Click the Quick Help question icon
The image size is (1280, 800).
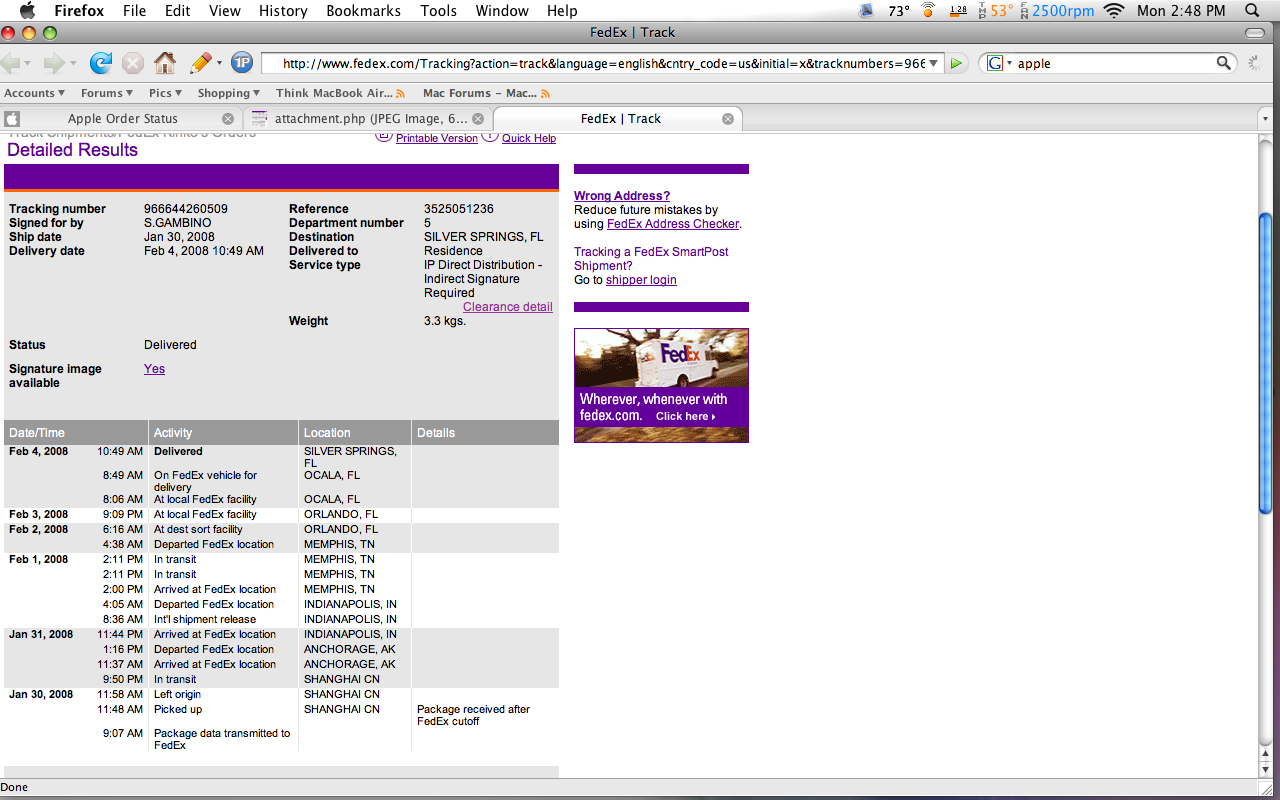click(490, 136)
